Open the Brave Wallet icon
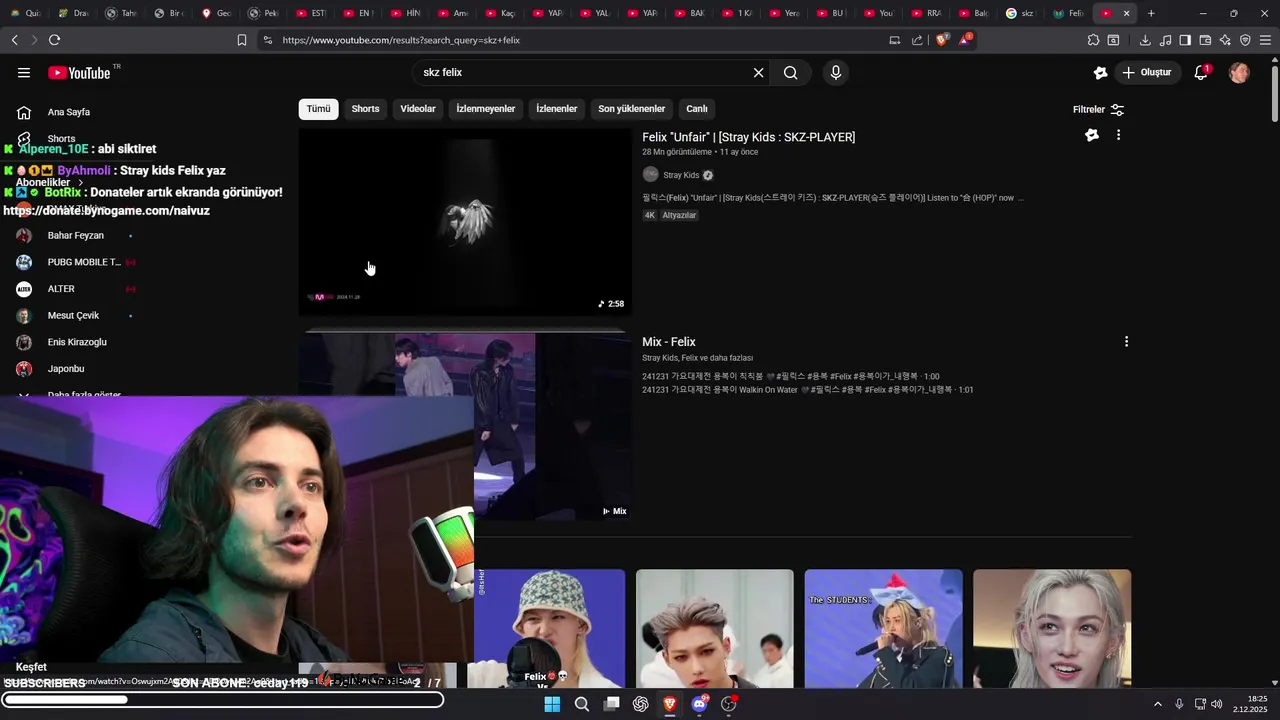 pyautogui.click(x=1205, y=40)
